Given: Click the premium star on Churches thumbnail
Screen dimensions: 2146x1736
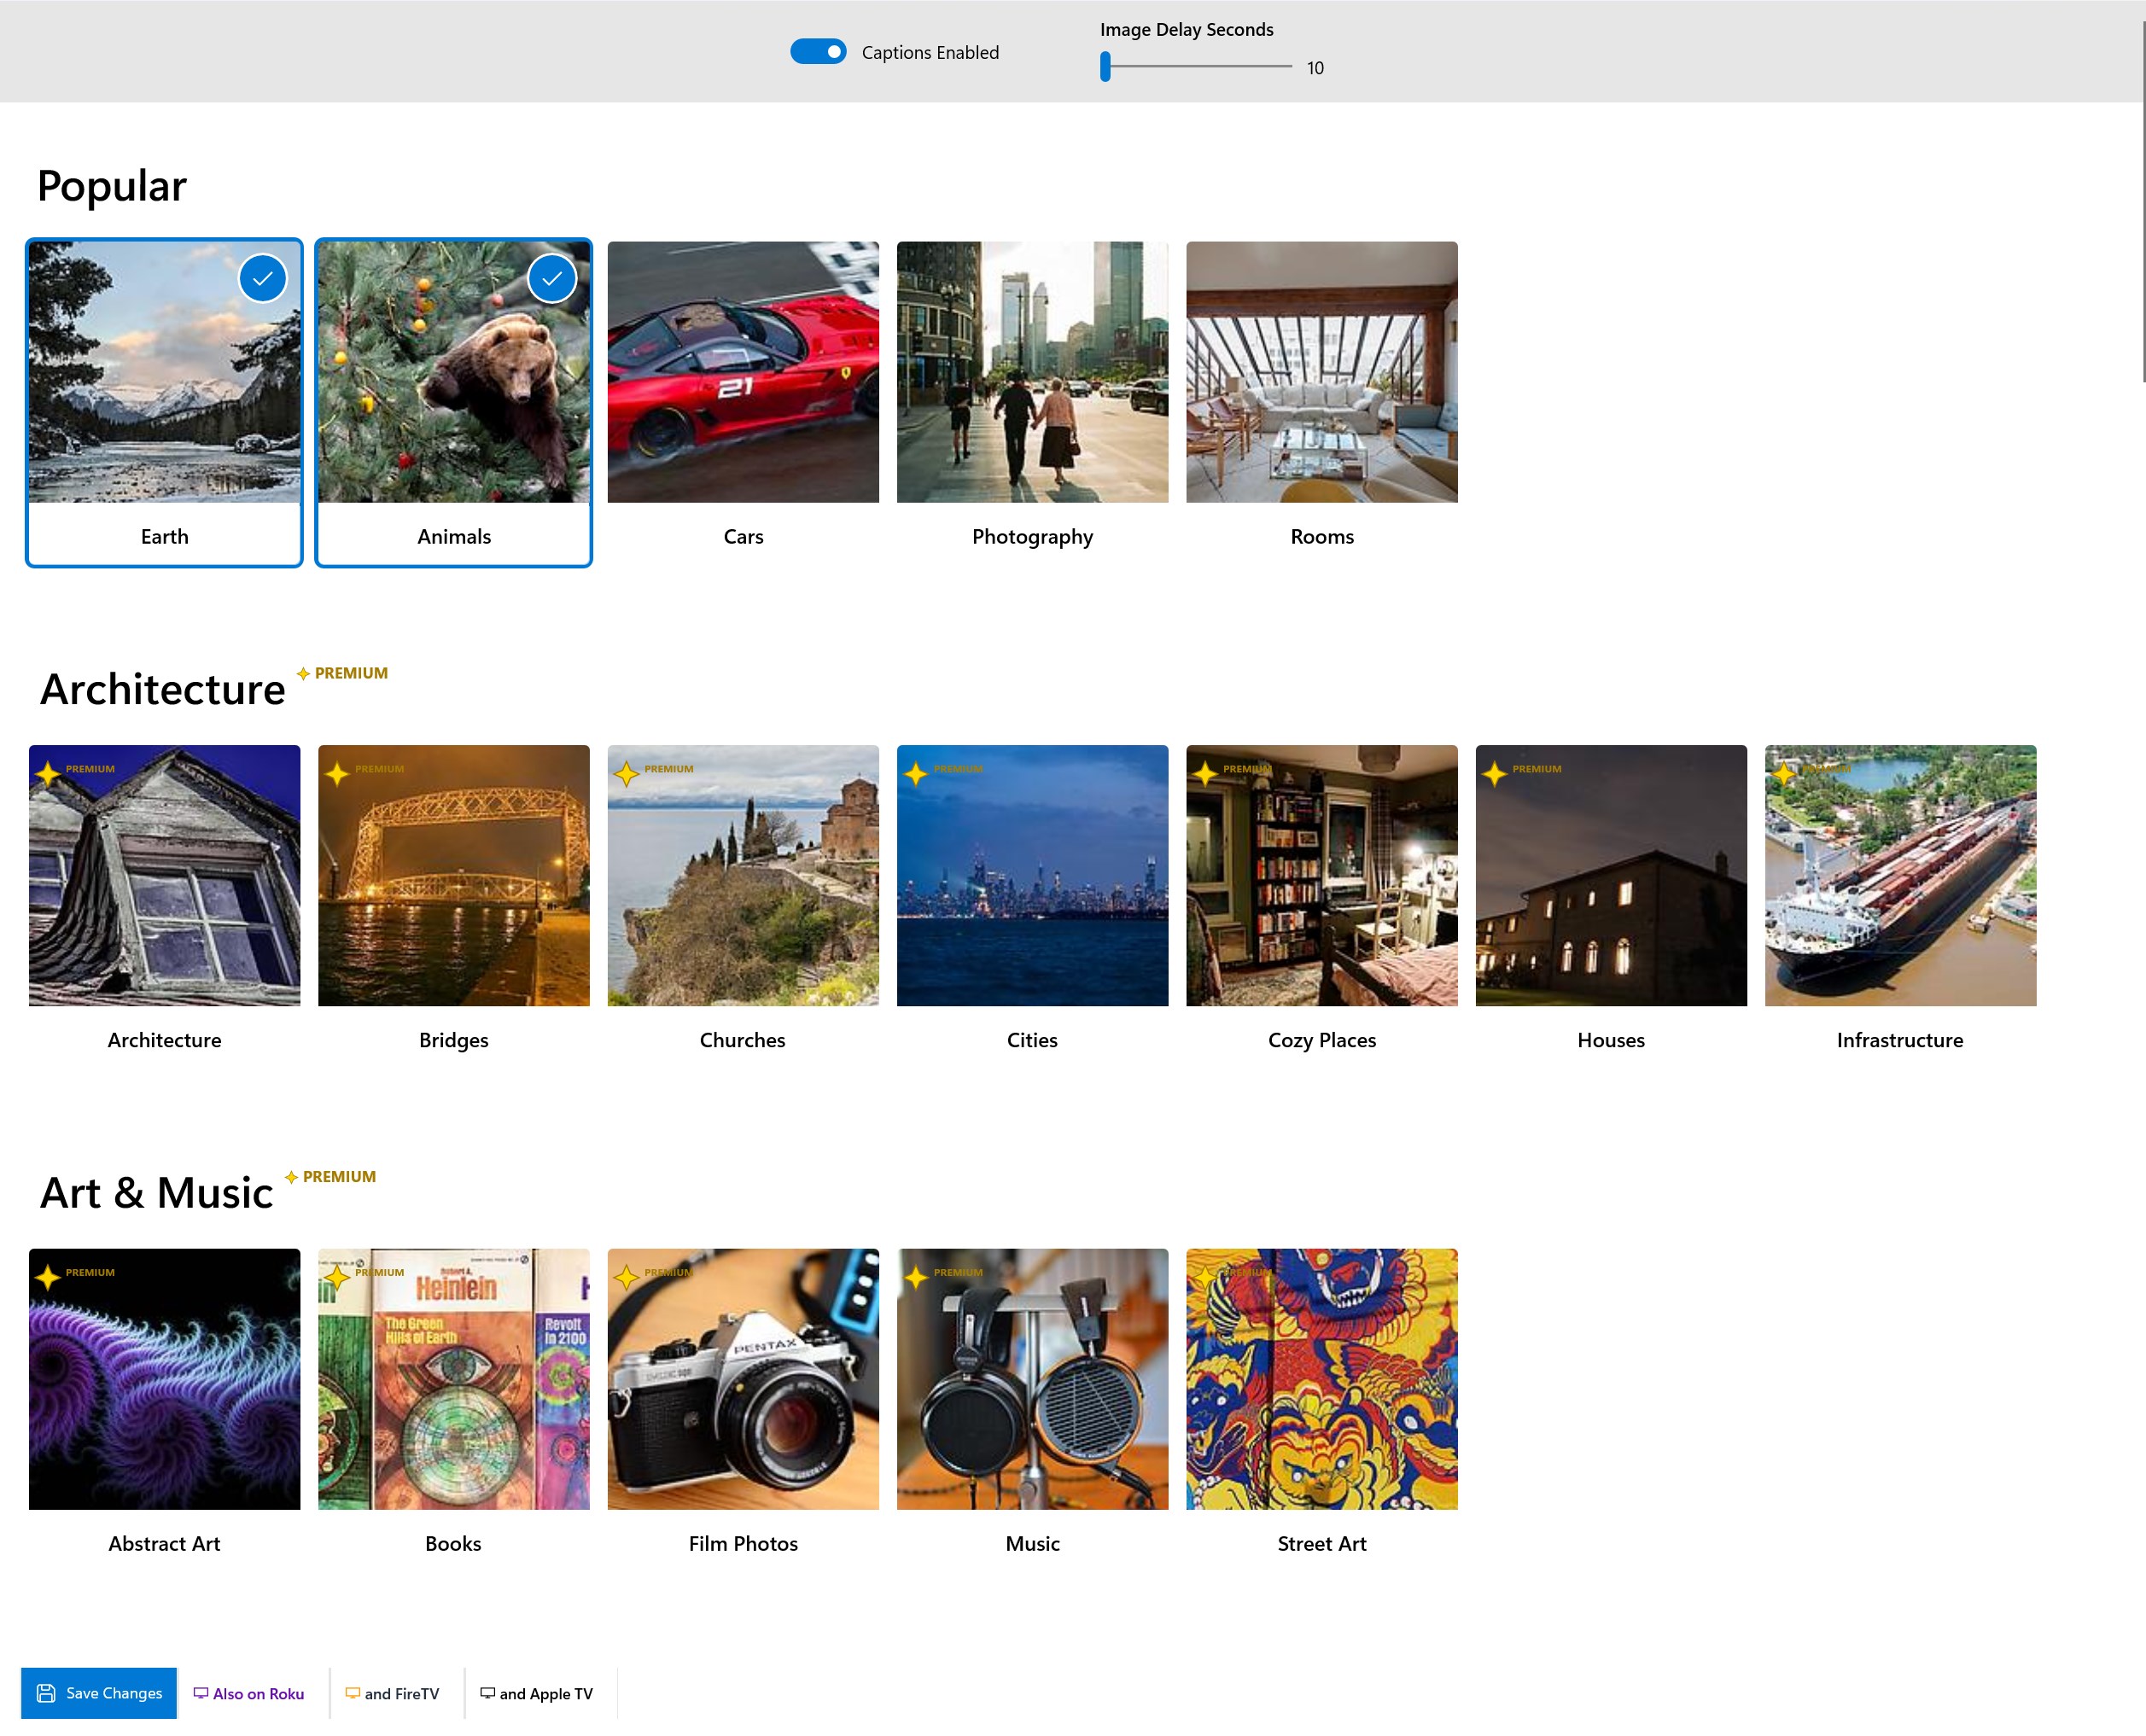Looking at the screenshot, I should tap(626, 773).
